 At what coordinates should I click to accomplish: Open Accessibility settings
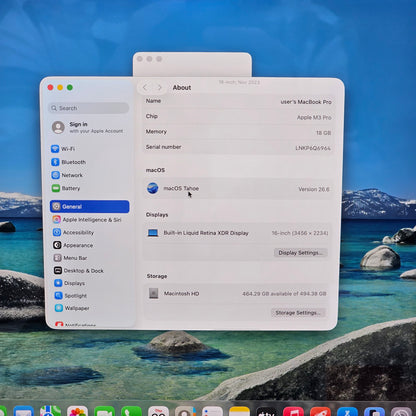[73, 232]
